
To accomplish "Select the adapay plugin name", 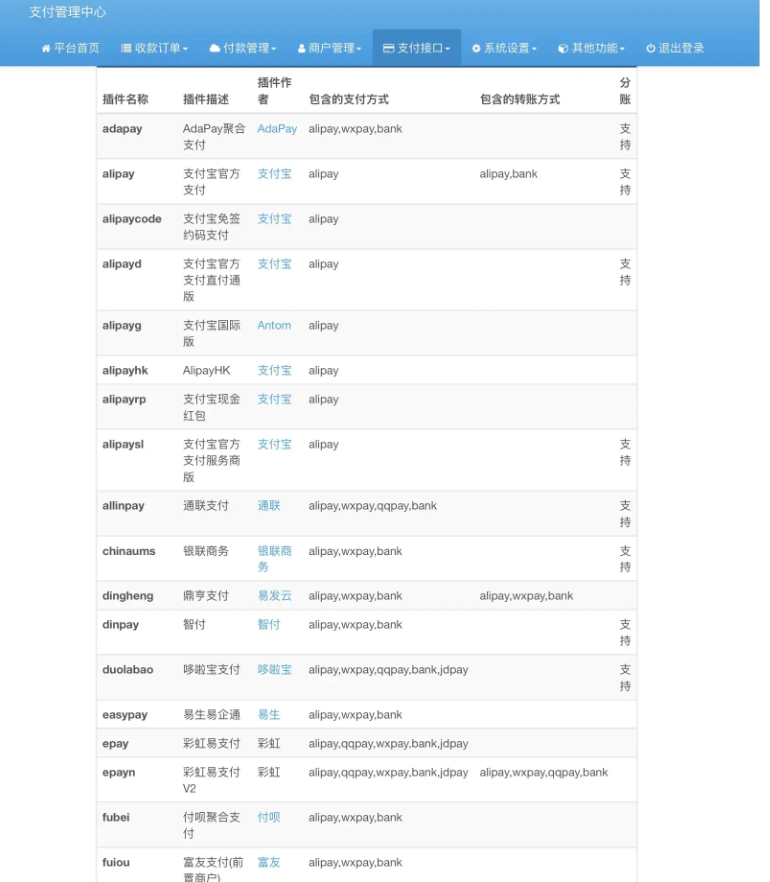I will point(122,129).
